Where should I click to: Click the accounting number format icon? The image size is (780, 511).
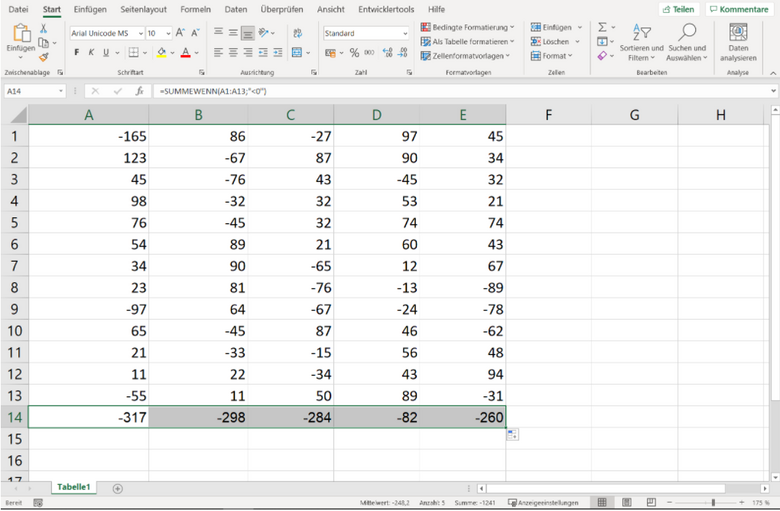[x=330, y=53]
